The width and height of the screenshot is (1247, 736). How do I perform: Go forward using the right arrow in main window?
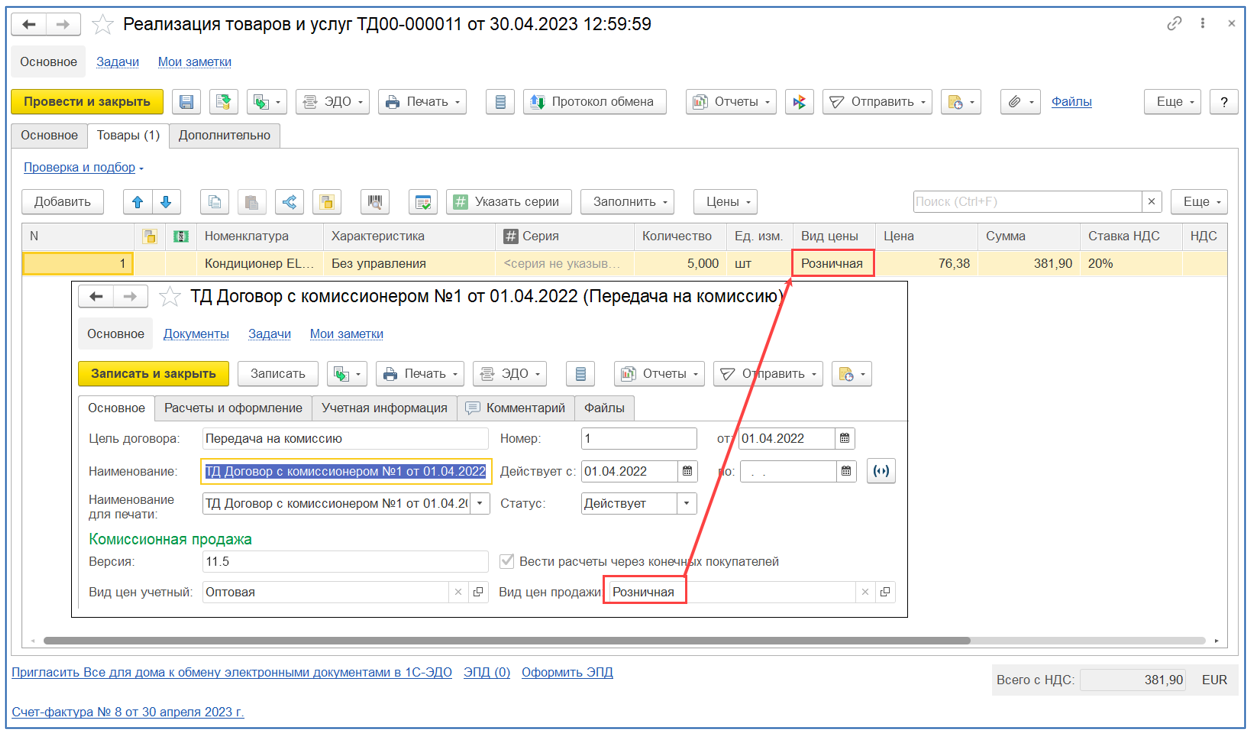pos(63,25)
